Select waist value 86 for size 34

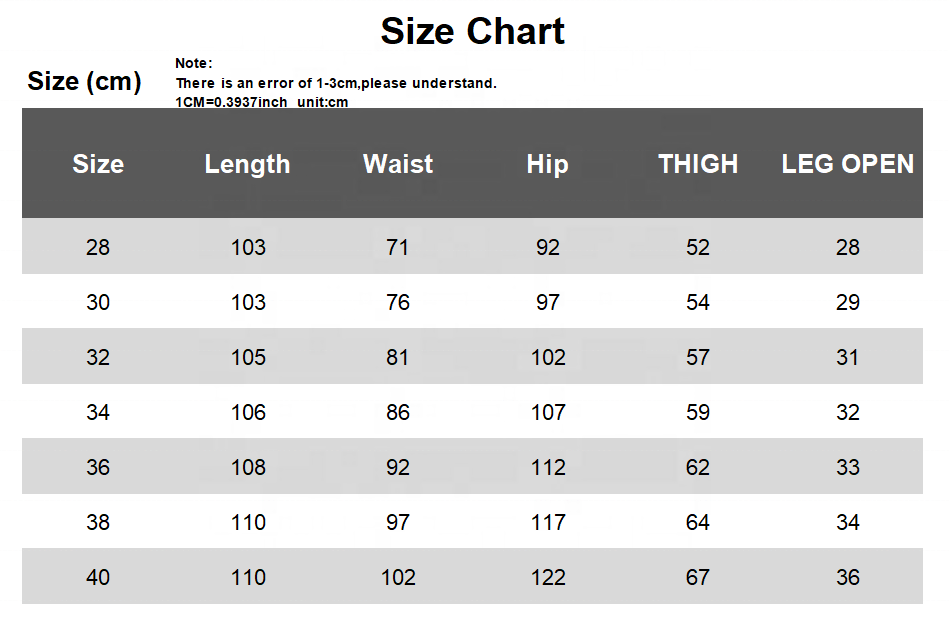click(398, 412)
